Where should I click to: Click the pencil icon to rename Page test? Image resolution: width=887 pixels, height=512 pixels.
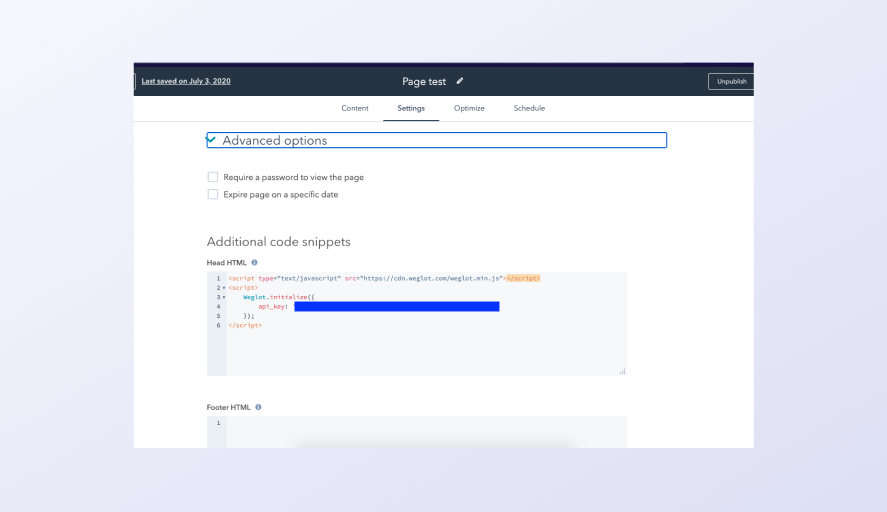click(460, 81)
